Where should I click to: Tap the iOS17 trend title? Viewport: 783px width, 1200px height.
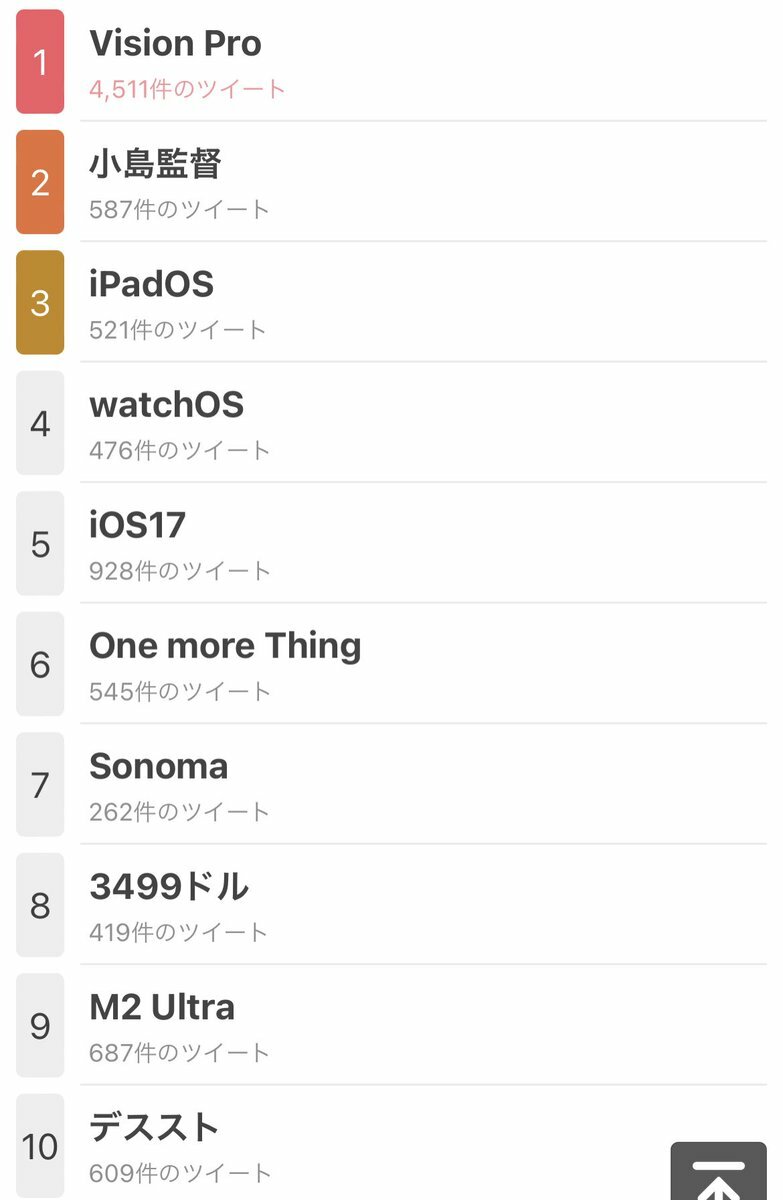(137, 525)
